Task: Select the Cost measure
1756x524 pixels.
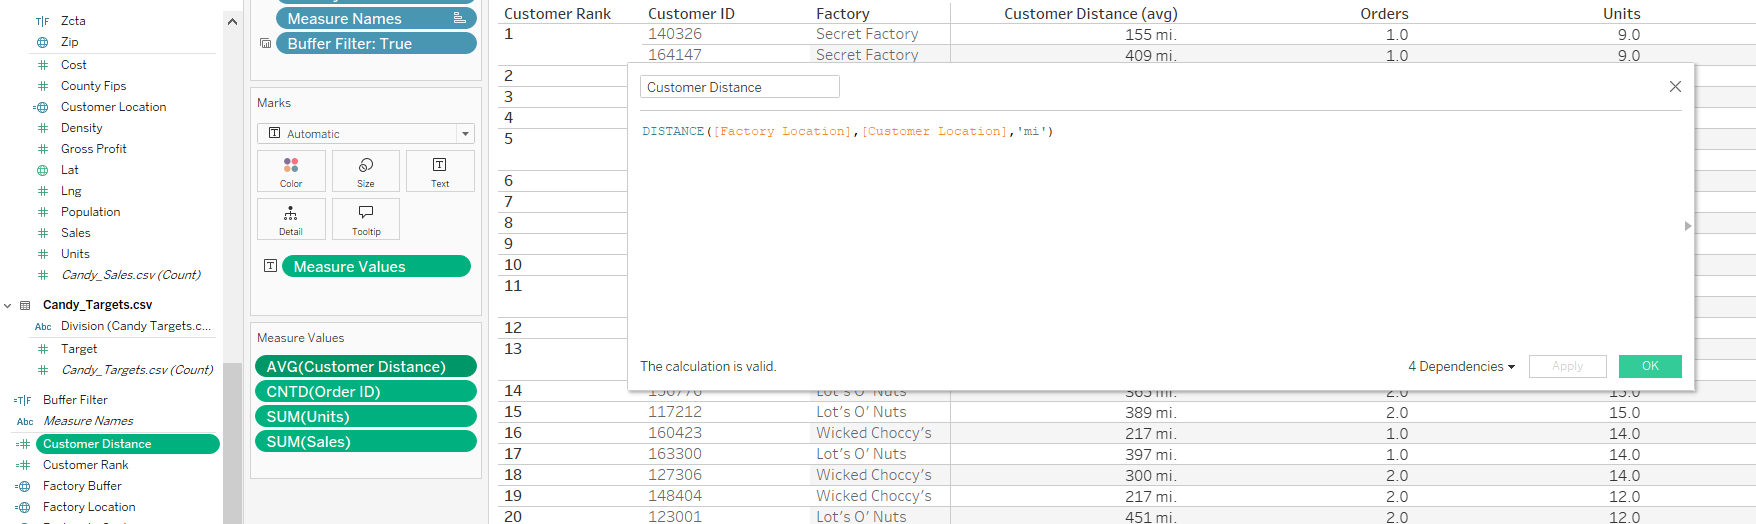Action: 74,65
